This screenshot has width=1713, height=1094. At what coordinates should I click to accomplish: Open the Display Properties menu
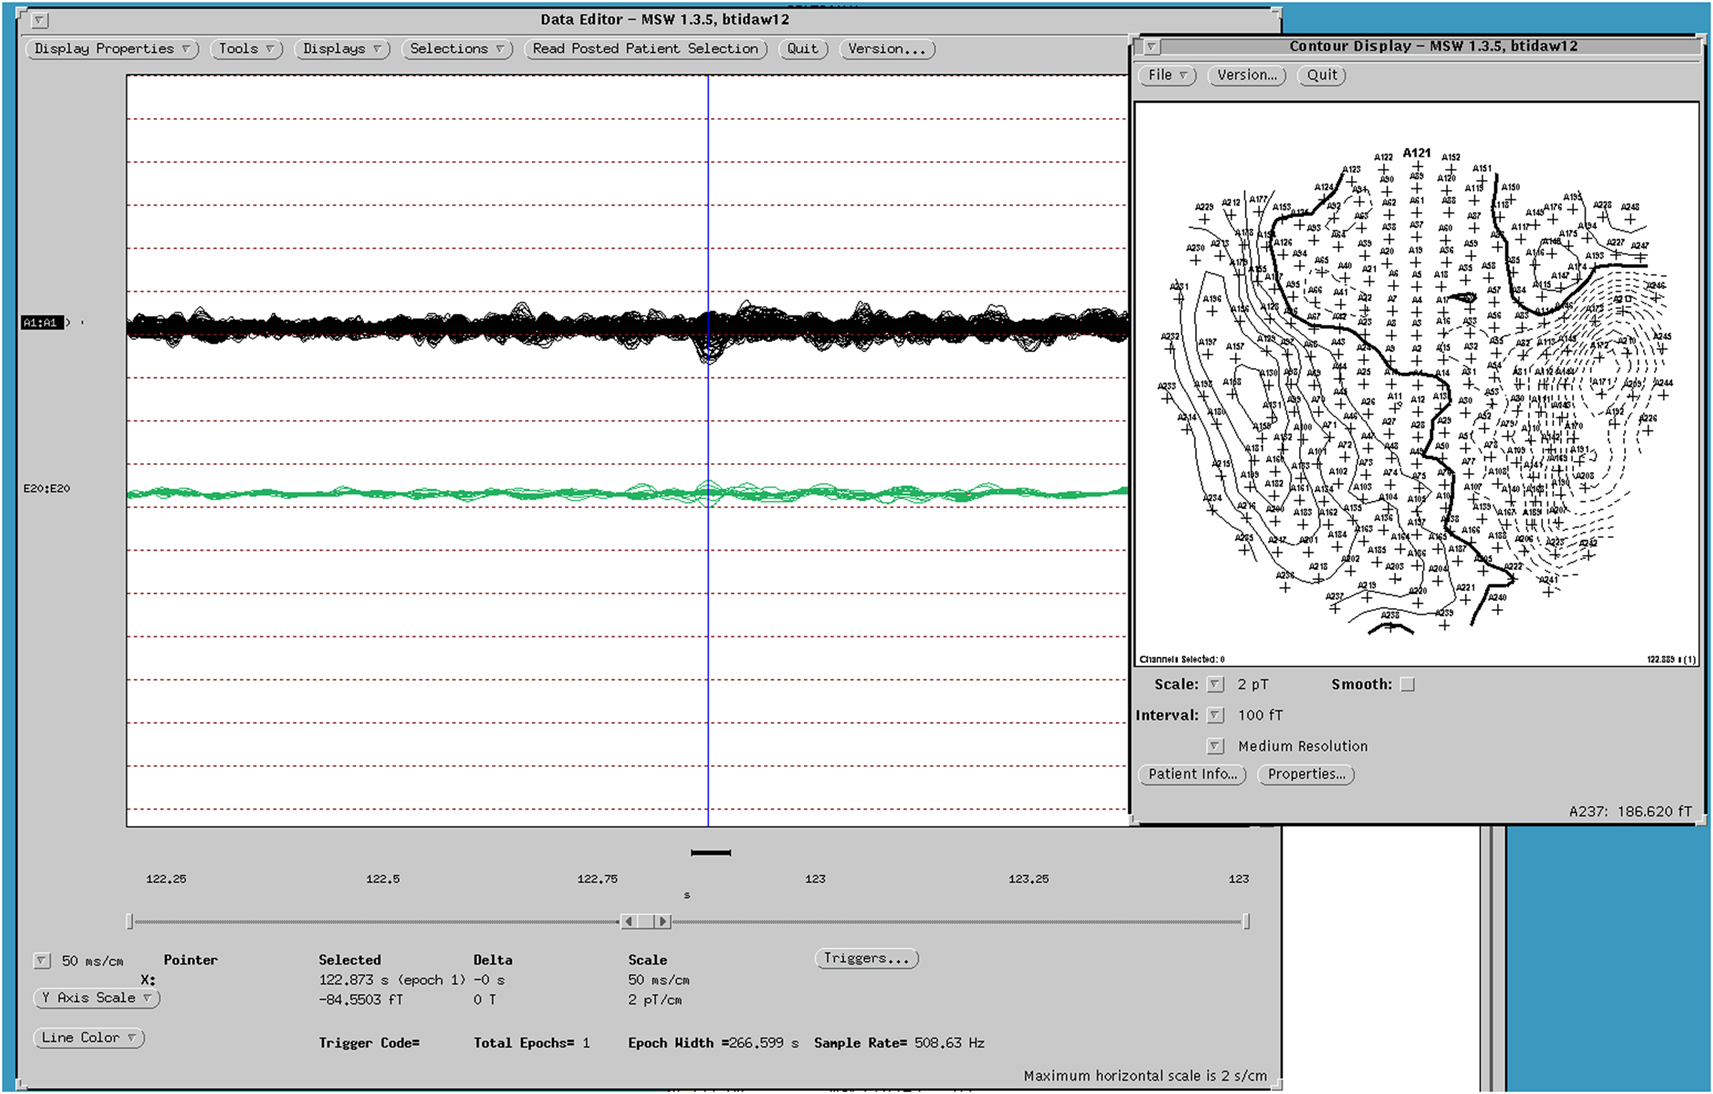(112, 49)
